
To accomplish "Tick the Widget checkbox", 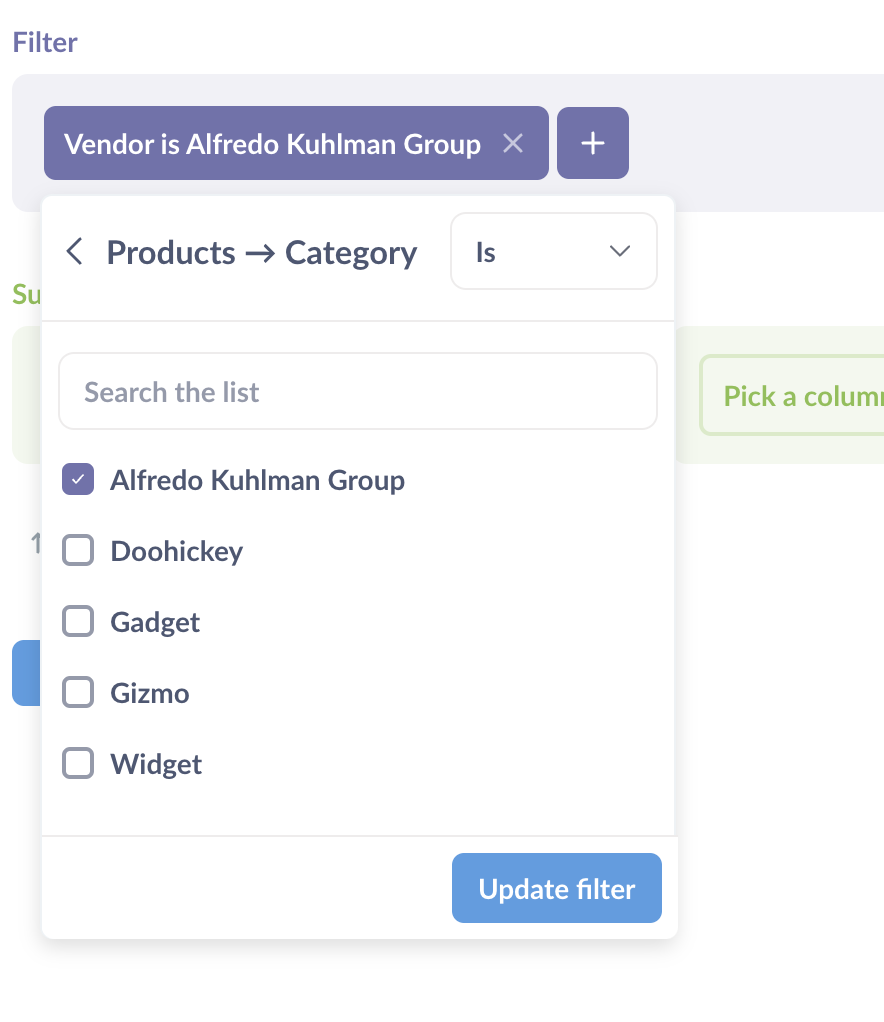I will tap(77, 763).
